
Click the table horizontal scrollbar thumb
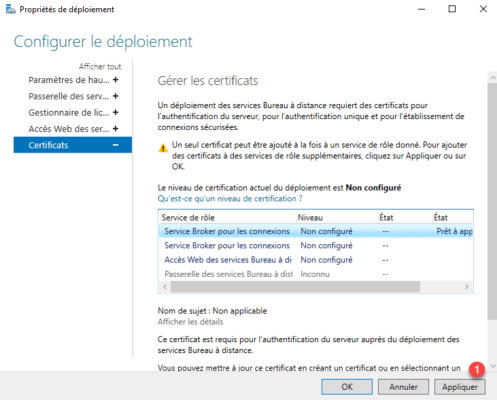295,287
